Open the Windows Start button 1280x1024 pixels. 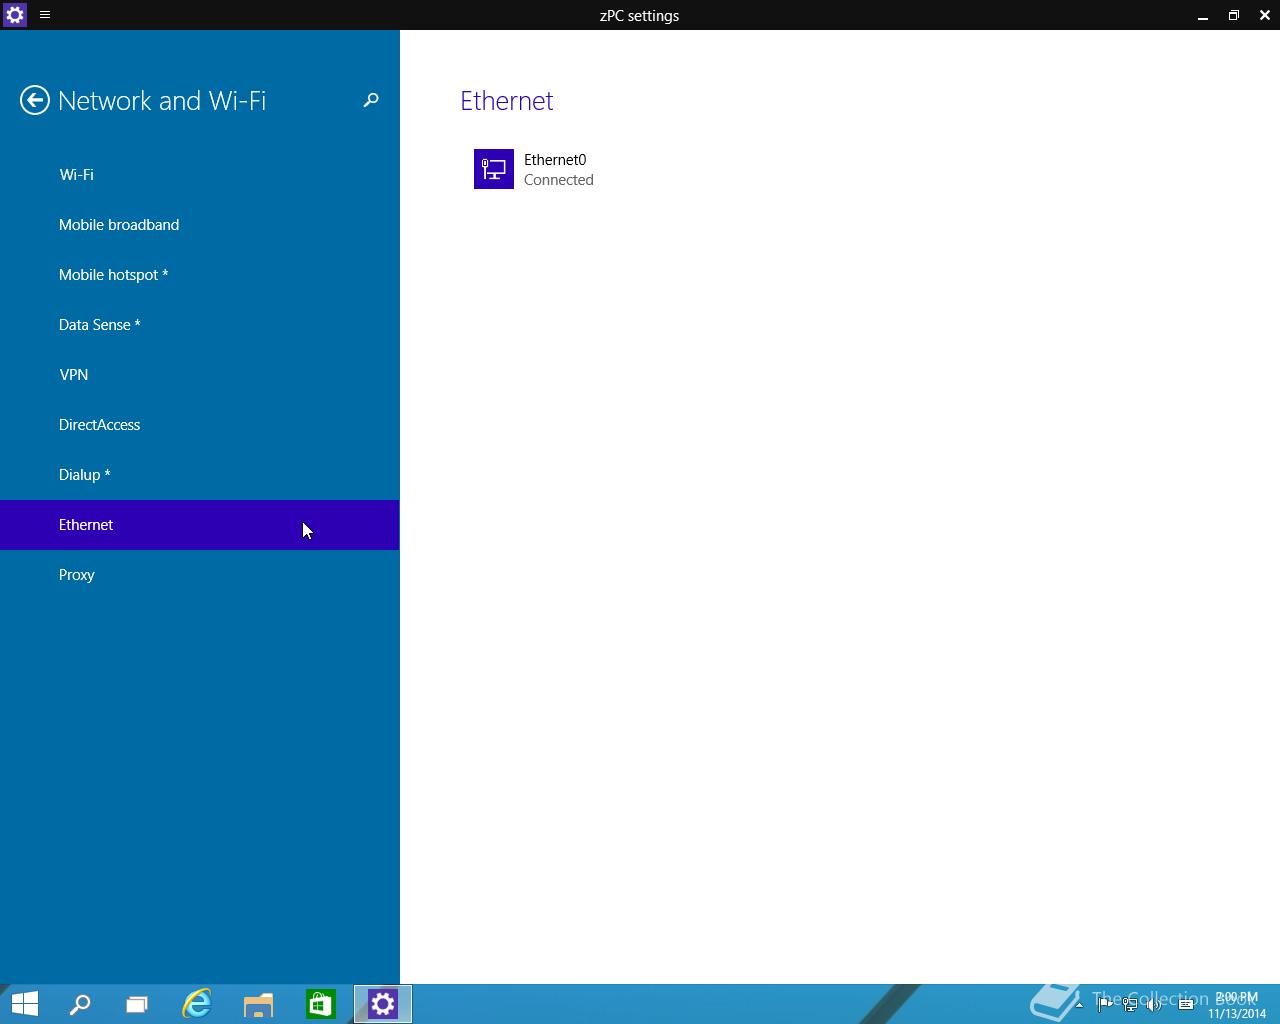click(x=25, y=1004)
